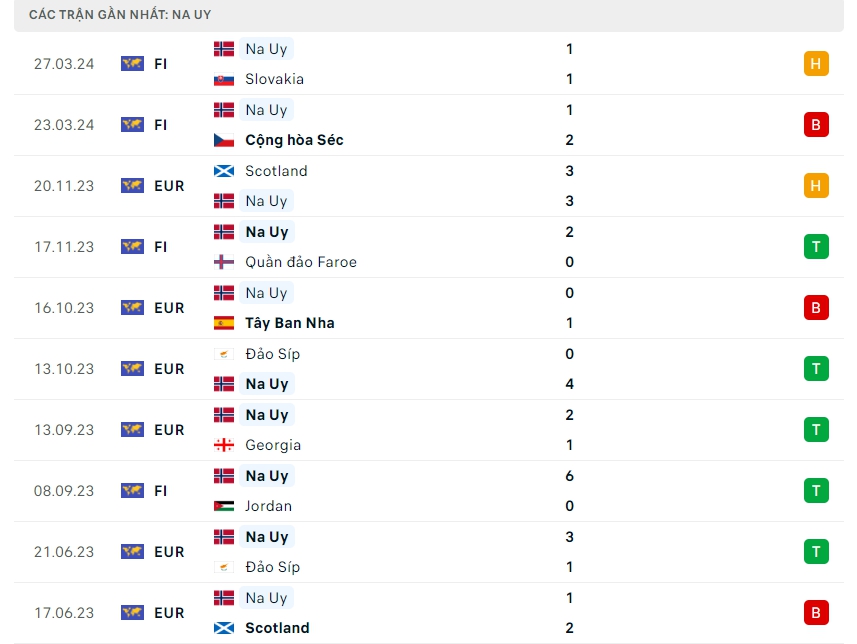The height and width of the screenshot is (644, 857).
Task: Click the 08.09.23 match date
Action: point(64,491)
